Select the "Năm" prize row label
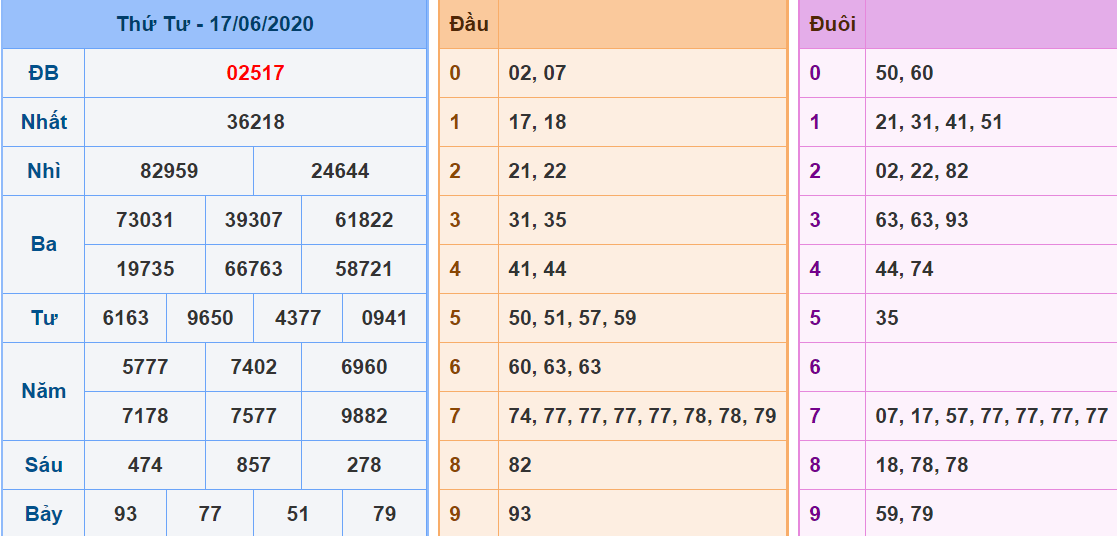 (44, 391)
